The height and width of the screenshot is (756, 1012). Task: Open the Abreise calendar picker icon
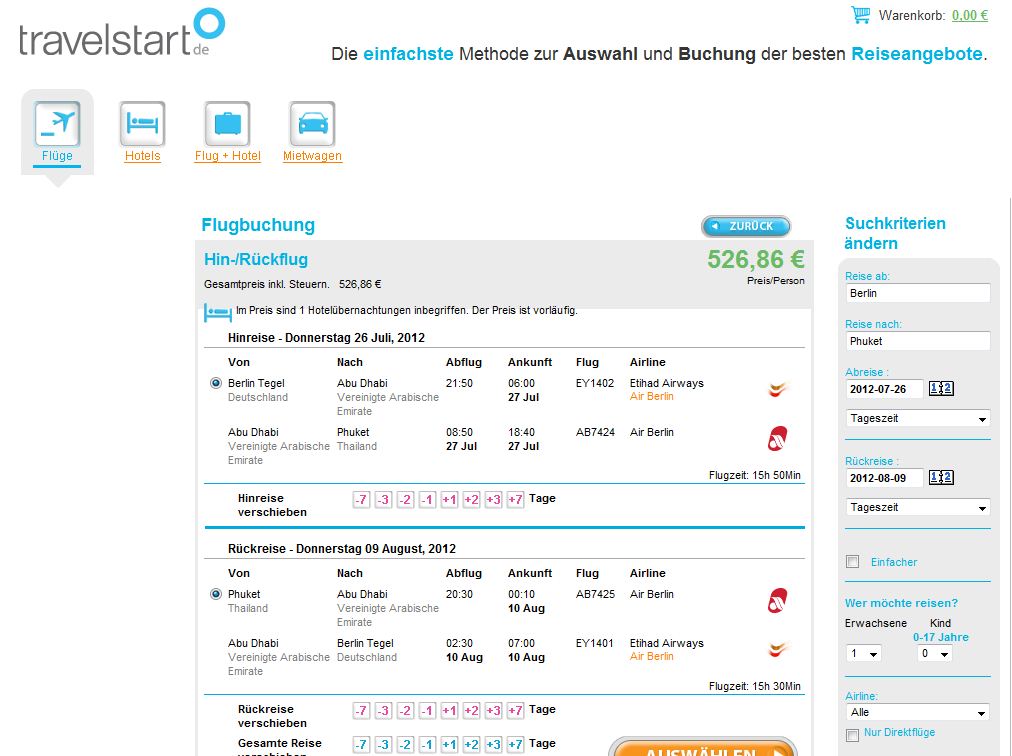pyautogui.click(x=941, y=389)
